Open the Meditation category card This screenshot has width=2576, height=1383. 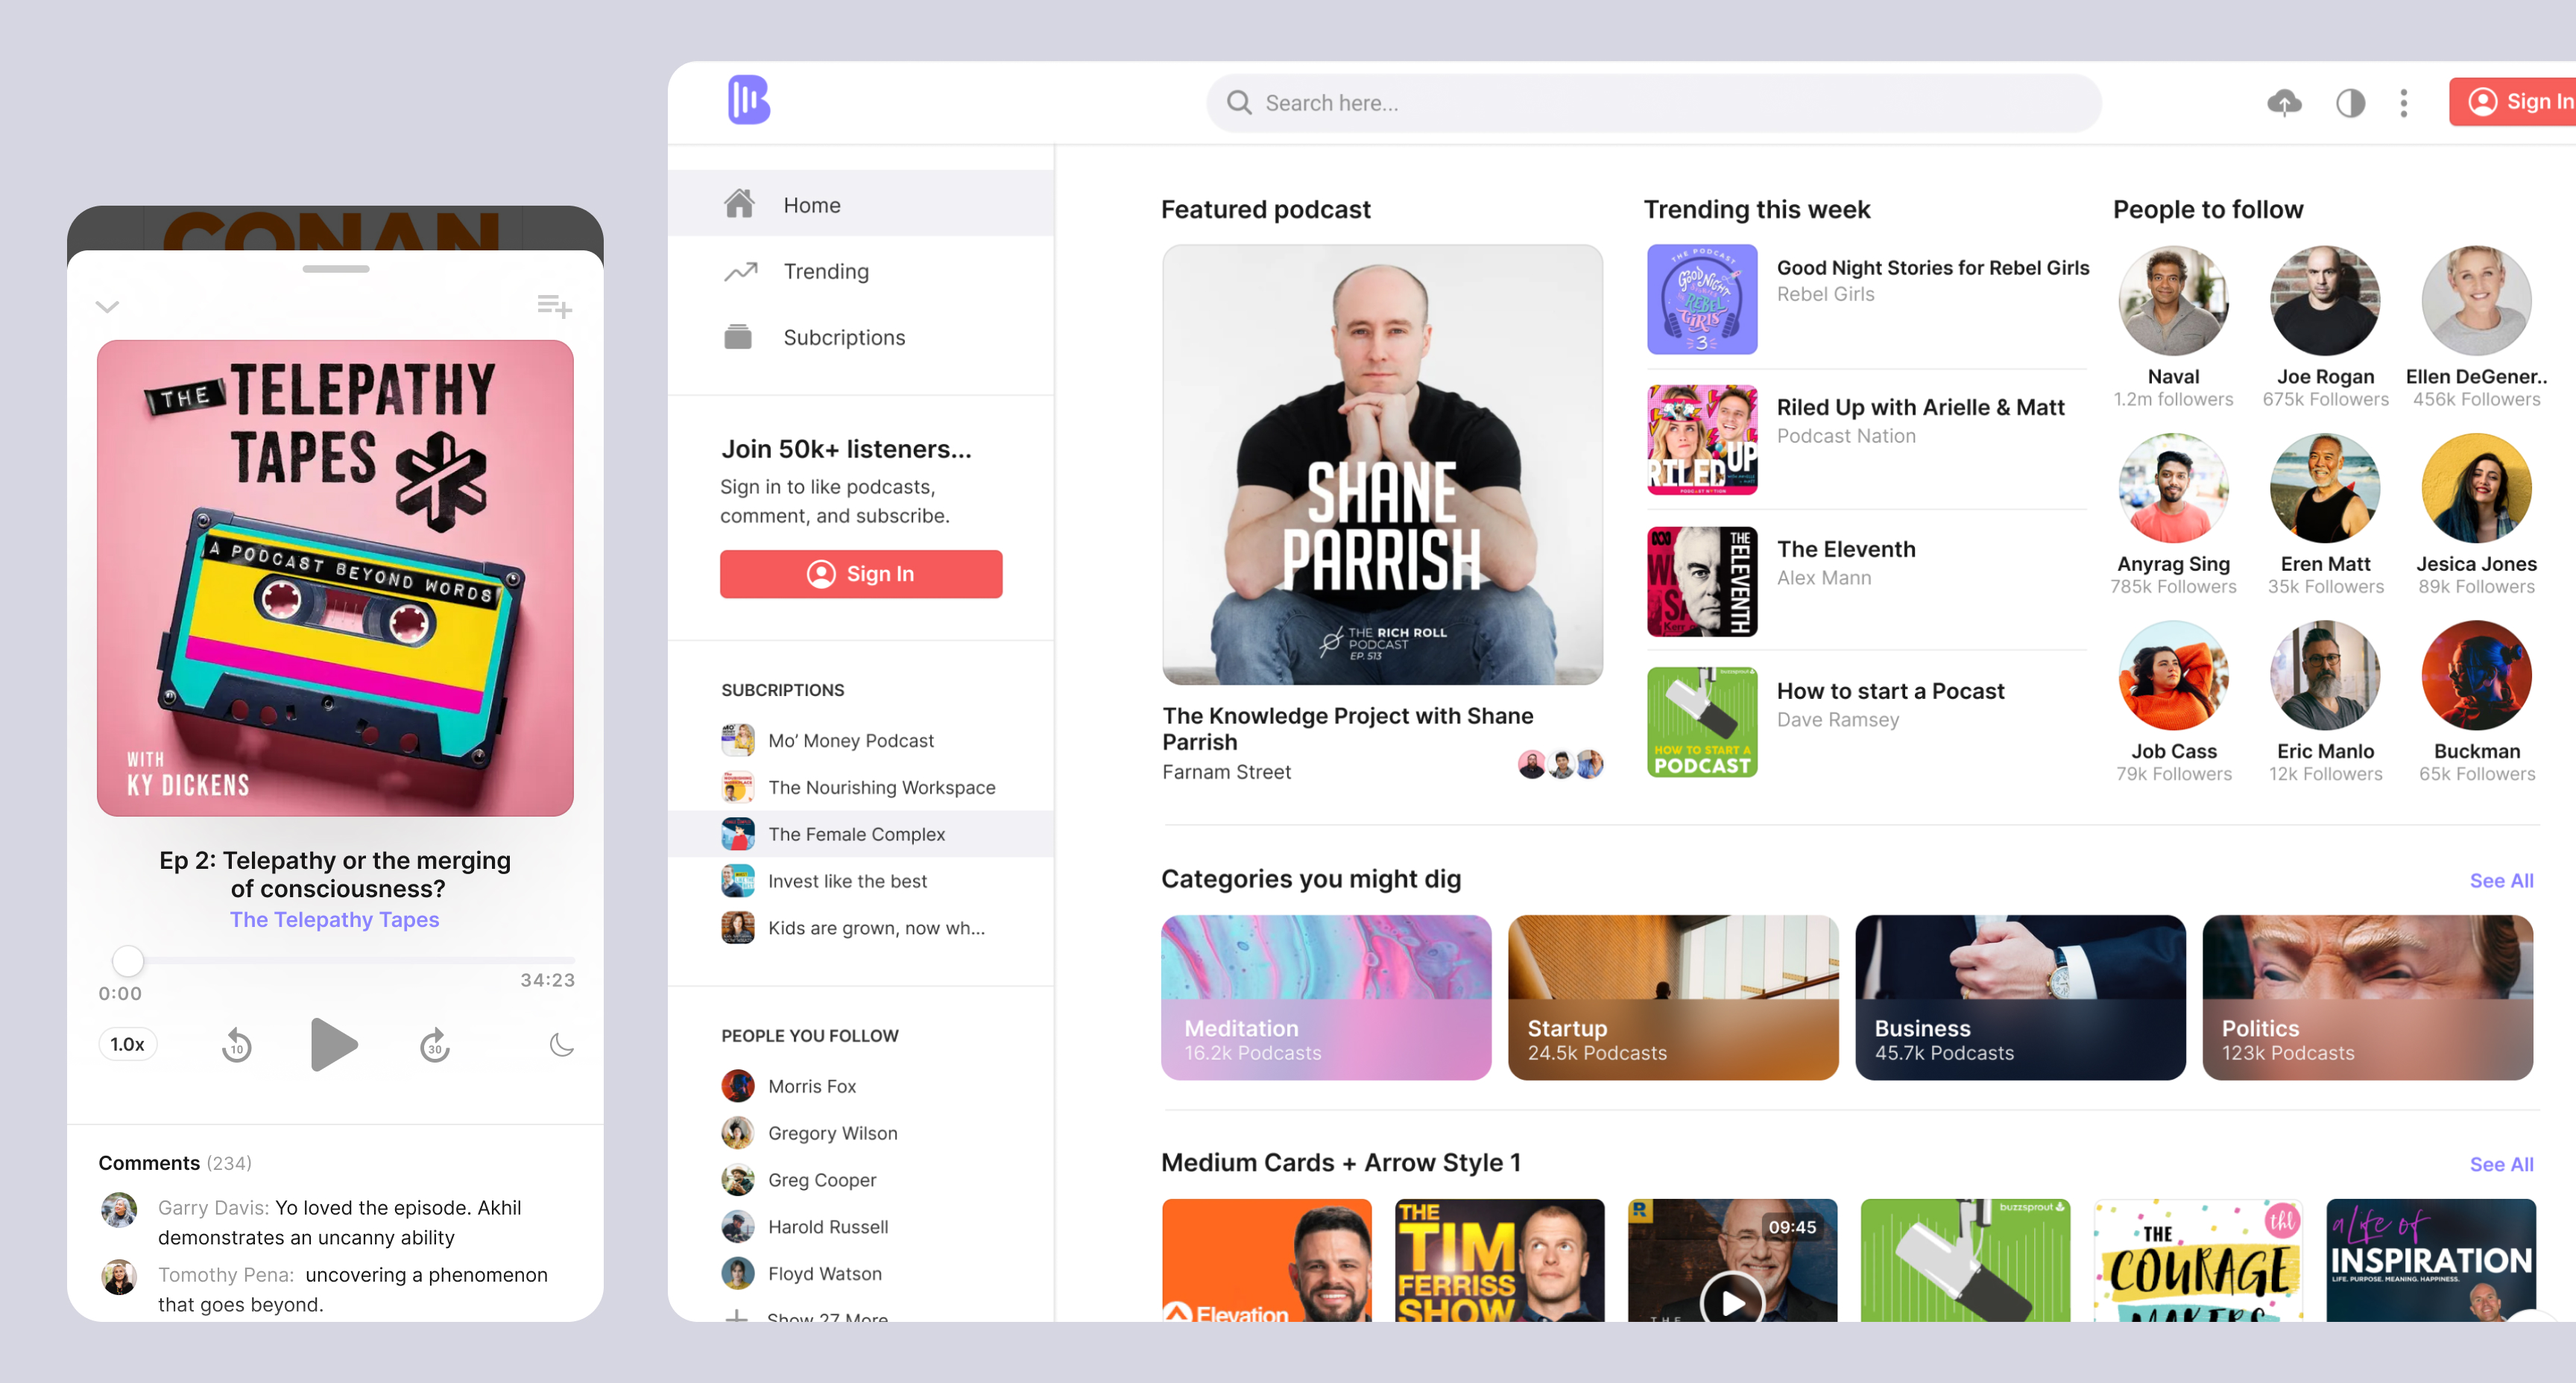(x=1325, y=997)
